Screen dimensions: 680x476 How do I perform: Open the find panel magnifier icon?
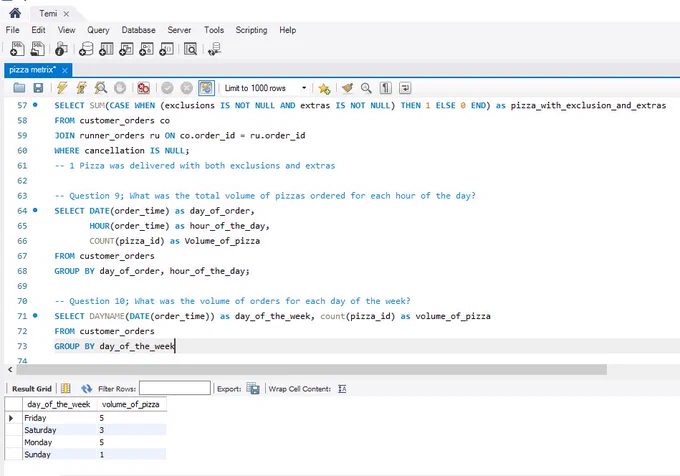coord(366,88)
